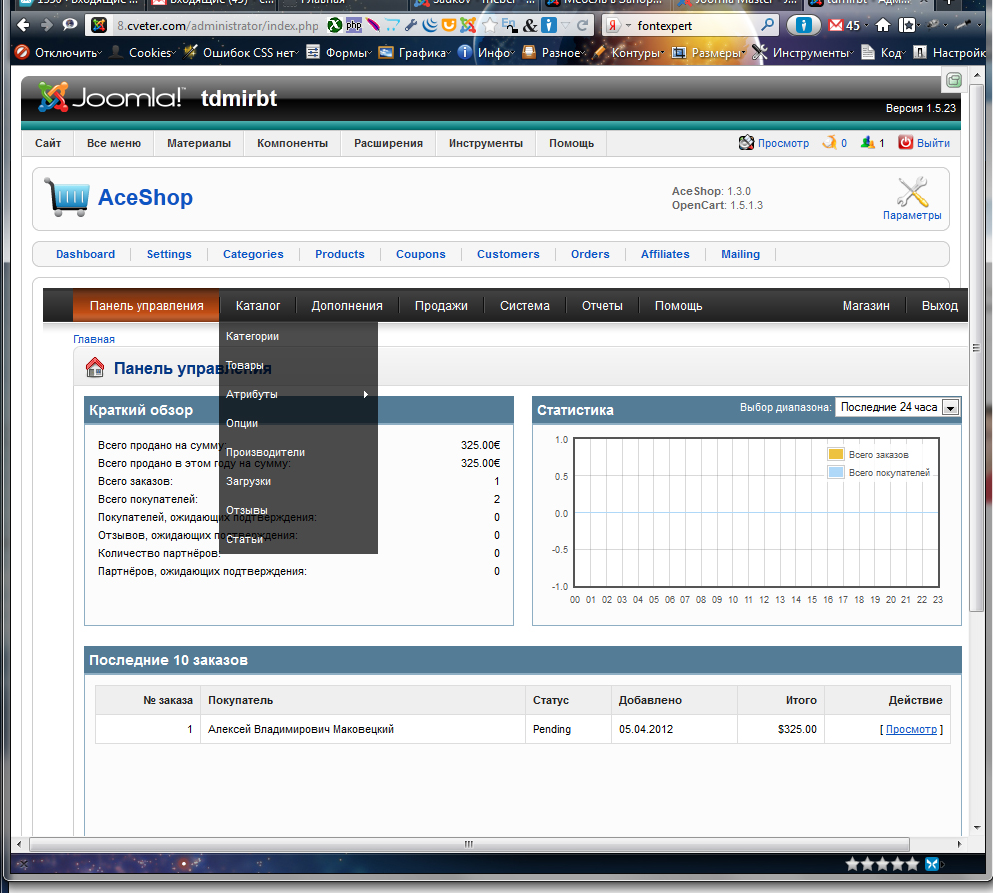Viewport: 993px width, 893px height.
Task: Open Графика web developer menu
Action: pyautogui.click(x=415, y=53)
